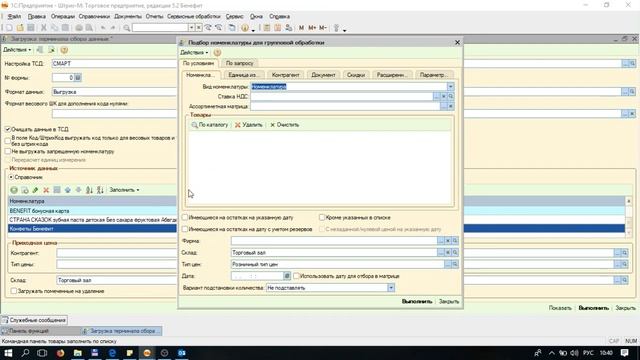640x360 pixels.
Task: Click the help icon in Загрузка терминала window
Action: click(64, 50)
